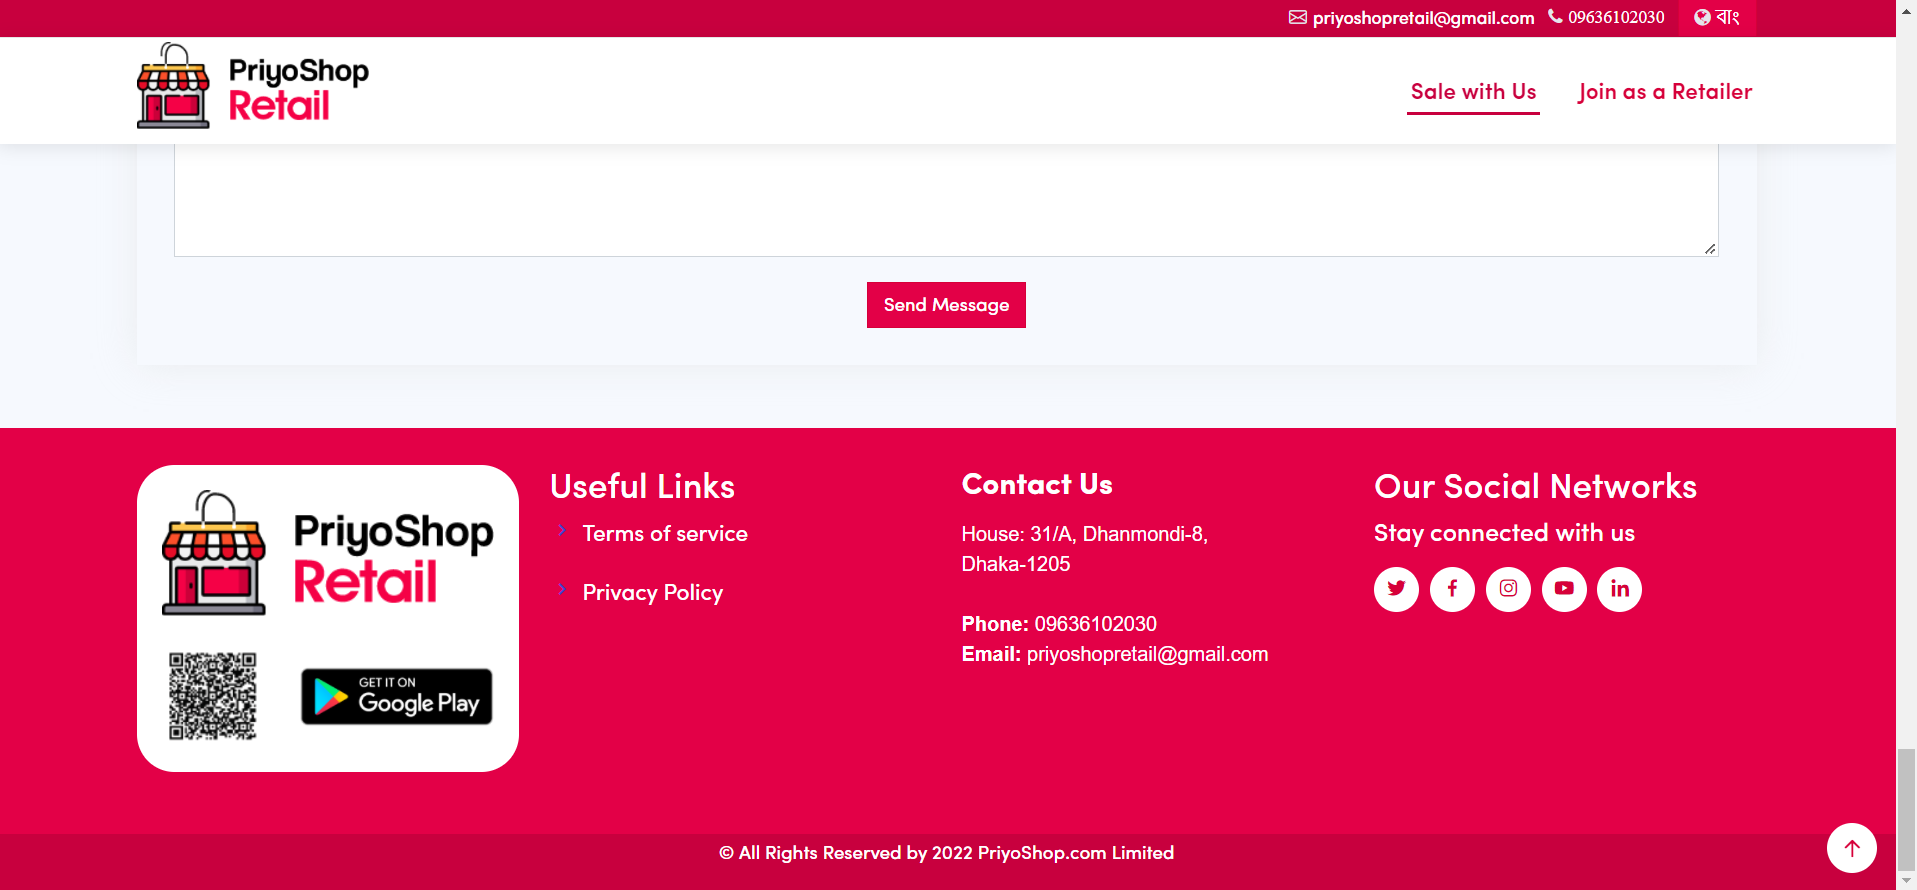Image resolution: width=1917 pixels, height=890 pixels.
Task: Click the Stay connected with us text
Action: (1504, 533)
